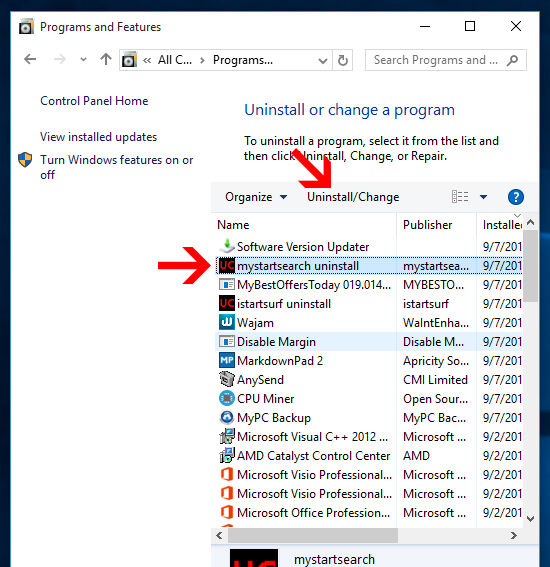
Task: Click the AMD Catalyst Control Center icon
Action: click(x=227, y=455)
